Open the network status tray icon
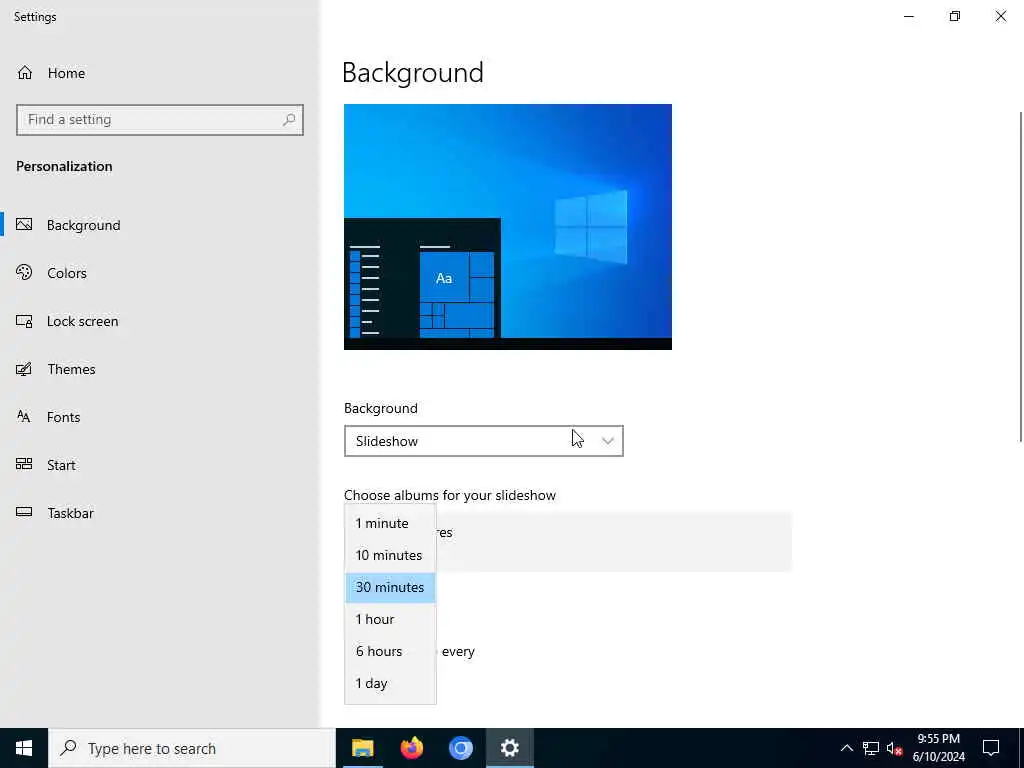This screenshot has height=768, width=1024. click(871, 748)
